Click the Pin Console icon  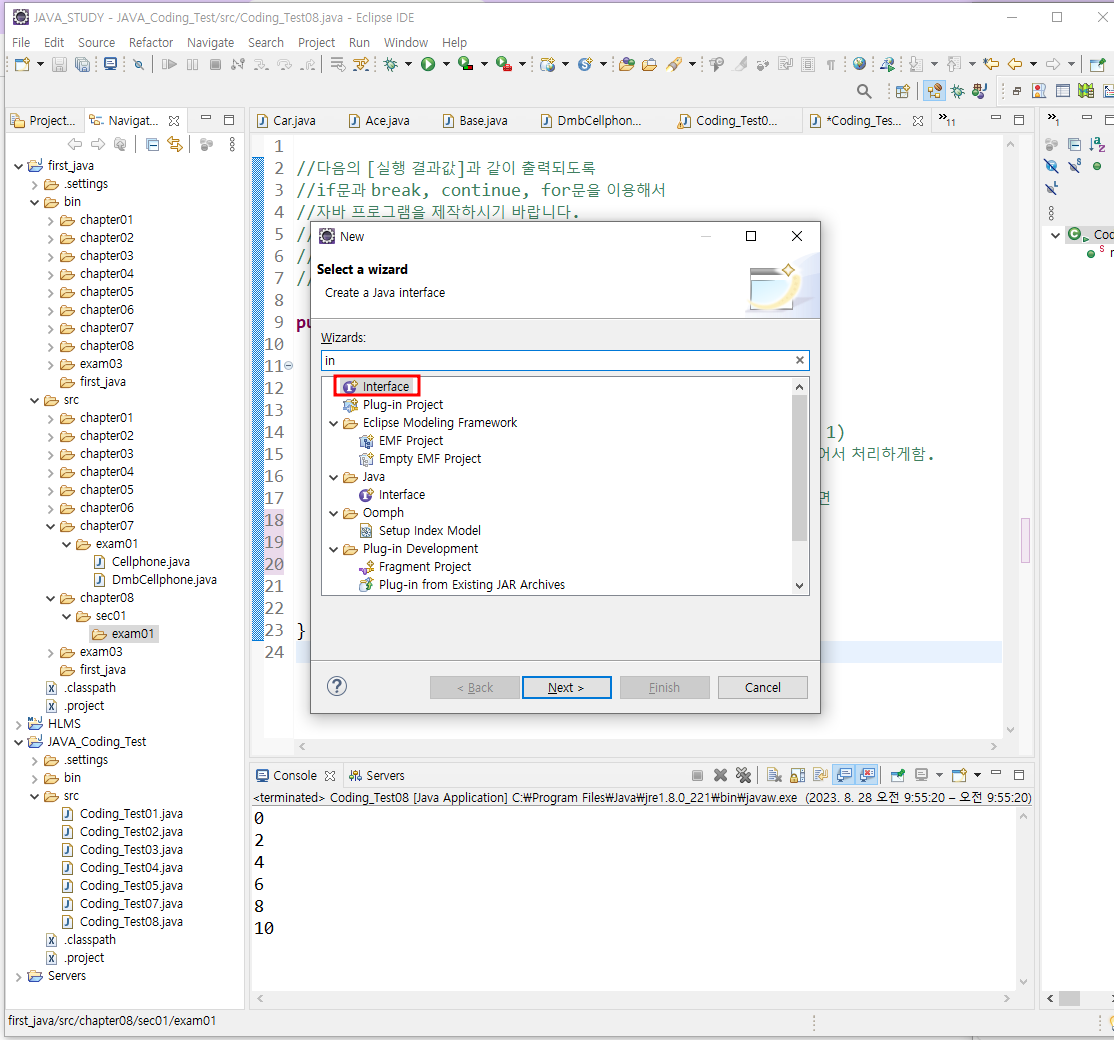(898, 775)
